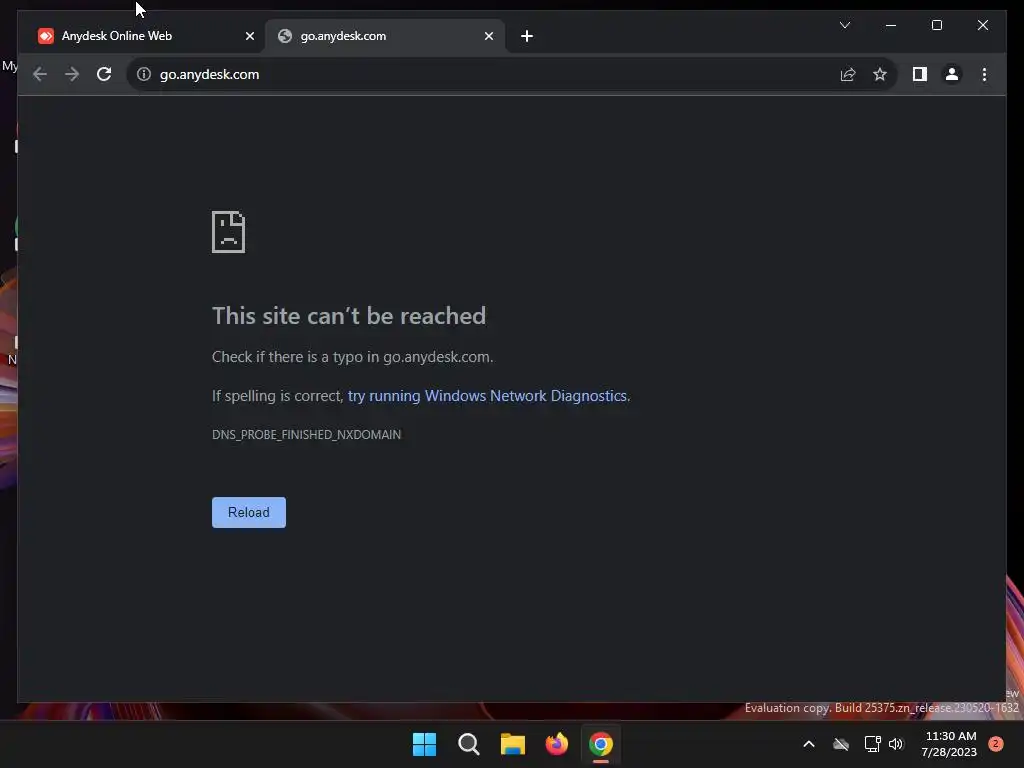This screenshot has height=768, width=1024.
Task: Open Chrome's three-dot menu
Action: [984, 74]
